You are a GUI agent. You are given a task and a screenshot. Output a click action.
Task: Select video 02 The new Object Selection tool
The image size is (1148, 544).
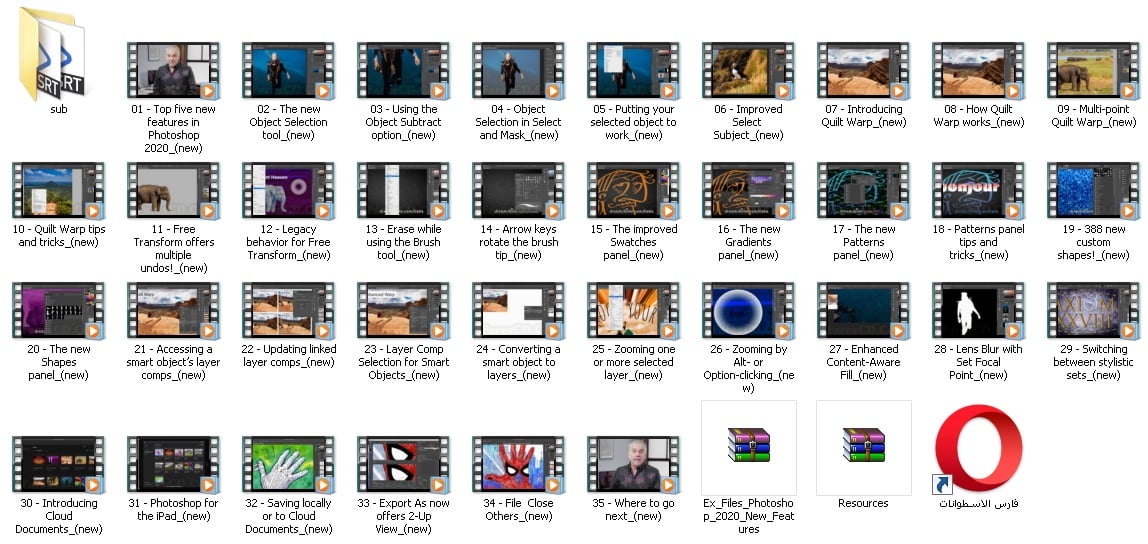(x=288, y=70)
